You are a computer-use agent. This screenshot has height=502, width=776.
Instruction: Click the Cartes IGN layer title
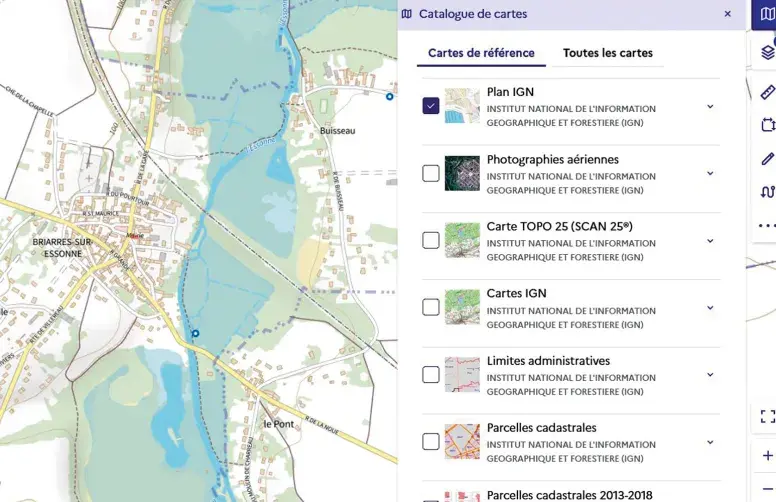tap(516, 293)
